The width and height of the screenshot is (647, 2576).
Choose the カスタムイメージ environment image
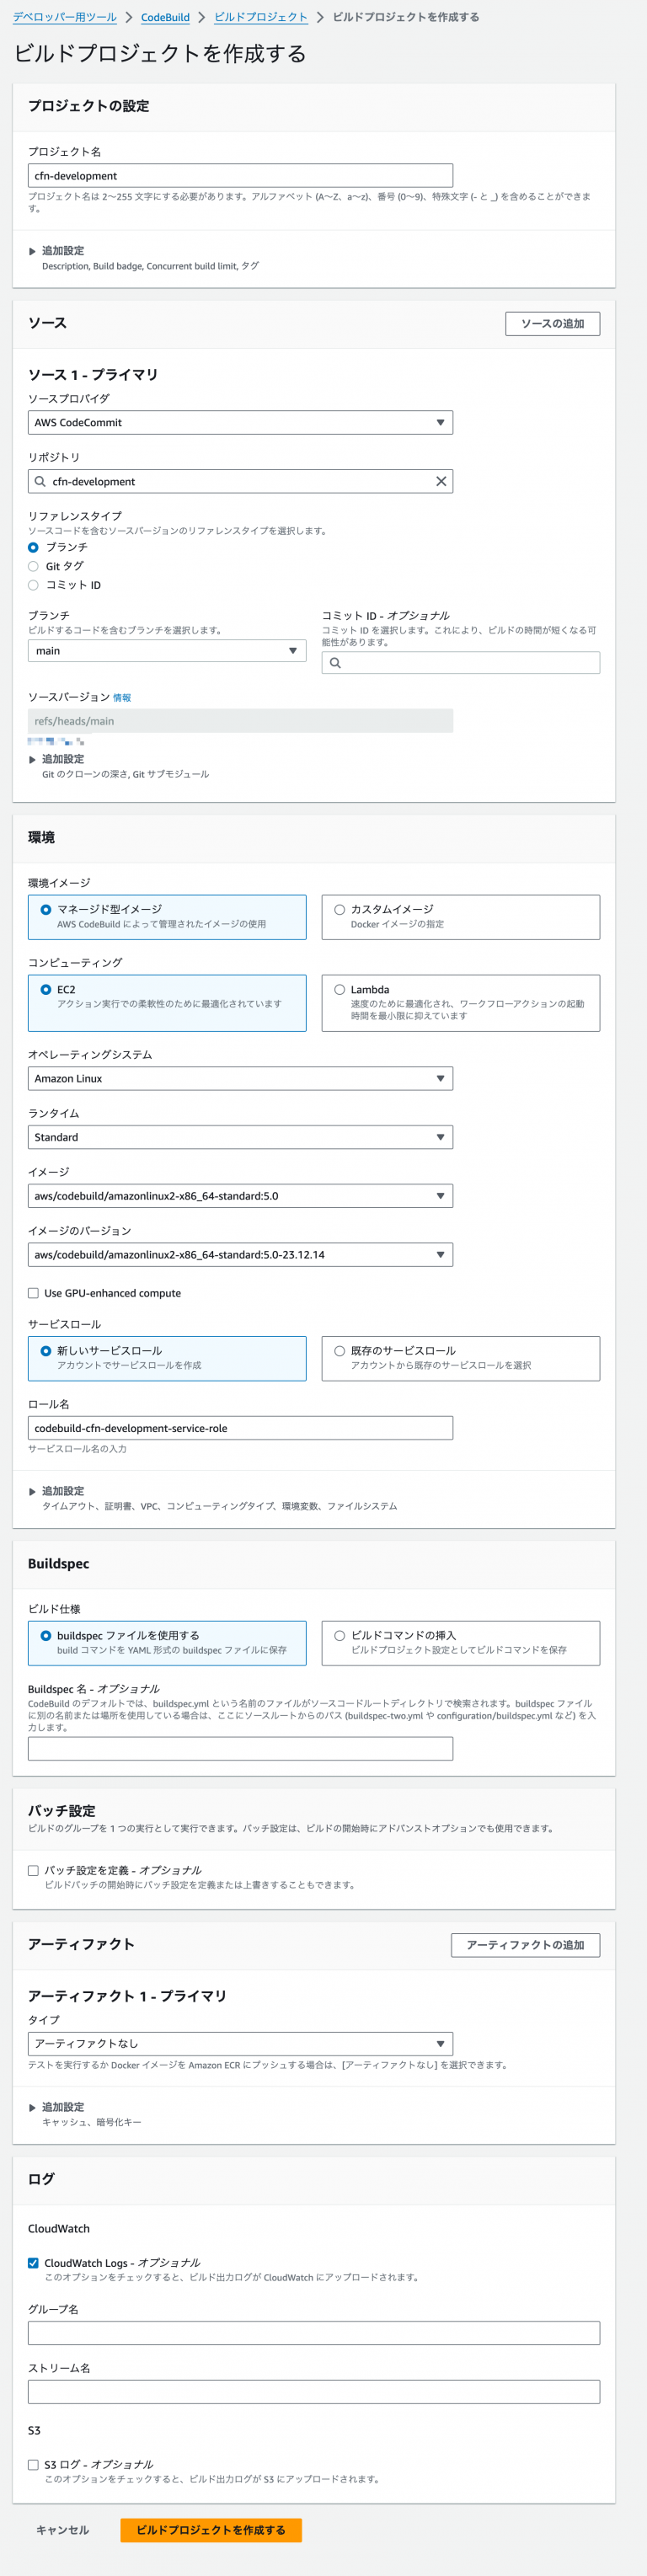(x=337, y=908)
